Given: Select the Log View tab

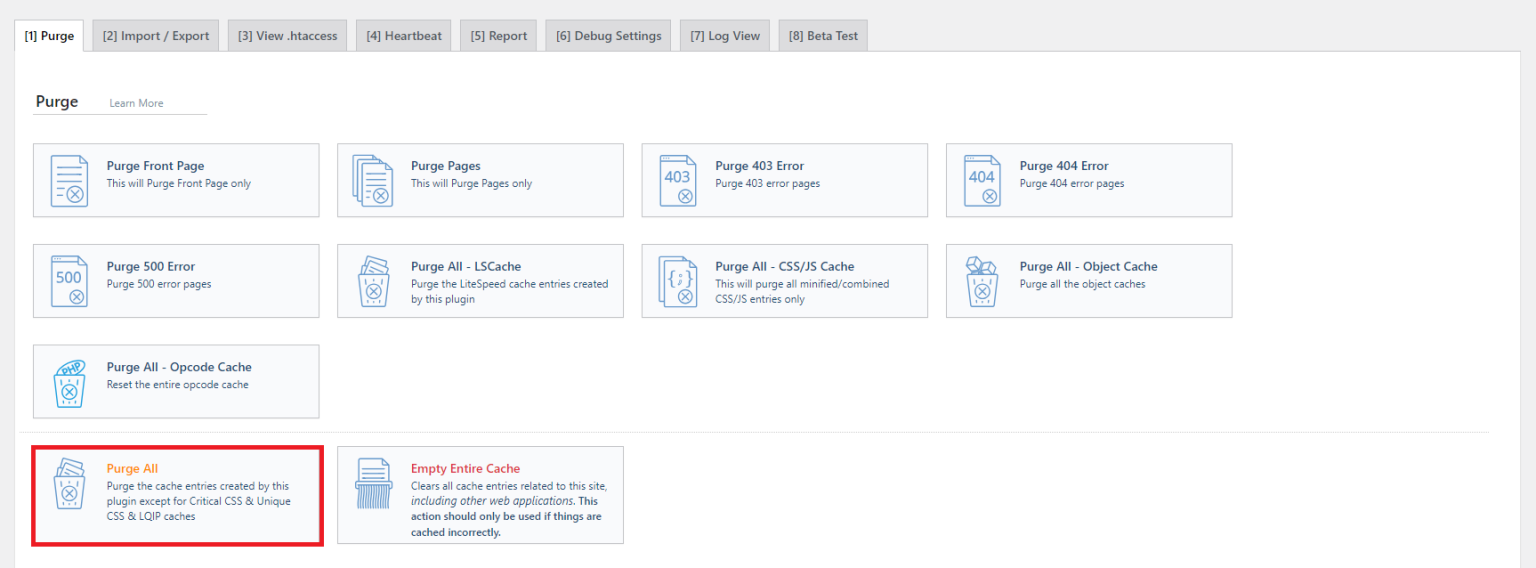Looking at the screenshot, I should (725, 36).
